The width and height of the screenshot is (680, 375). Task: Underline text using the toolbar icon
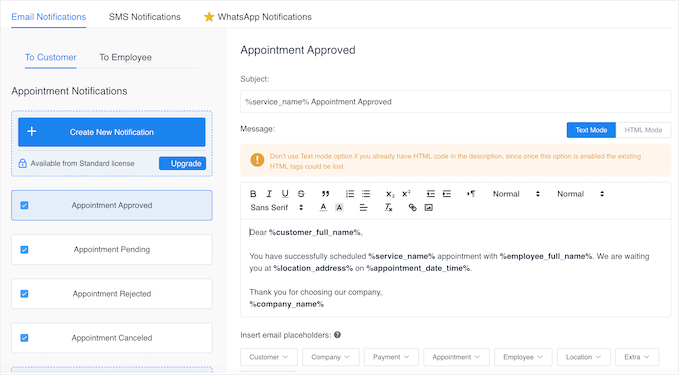point(285,194)
